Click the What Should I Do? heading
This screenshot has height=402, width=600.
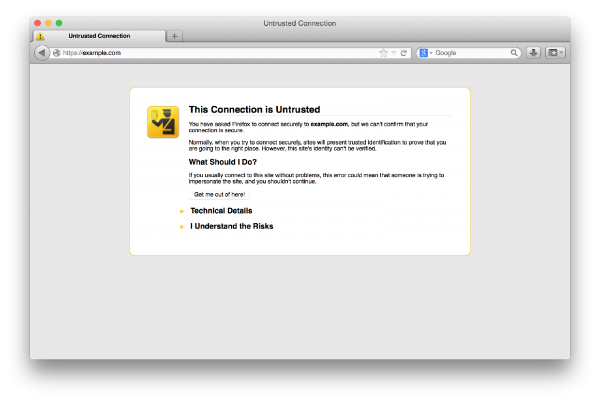point(223,162)
